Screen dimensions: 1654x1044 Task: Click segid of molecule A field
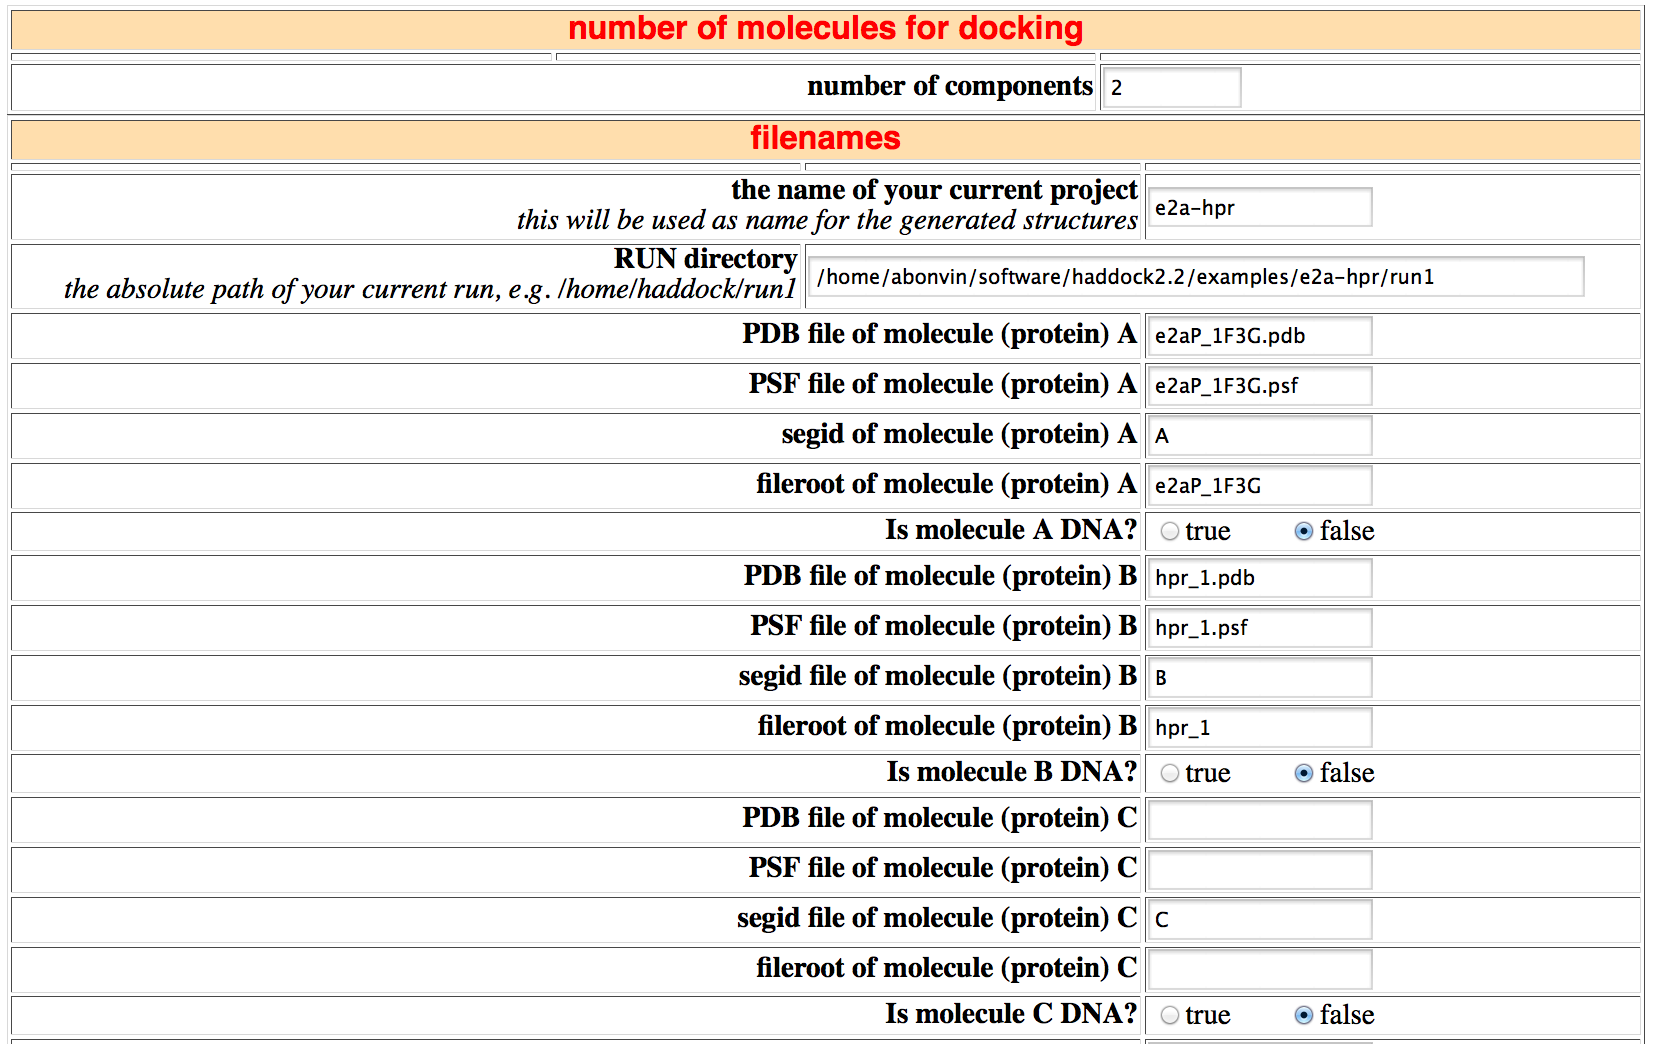point(1260,435)
